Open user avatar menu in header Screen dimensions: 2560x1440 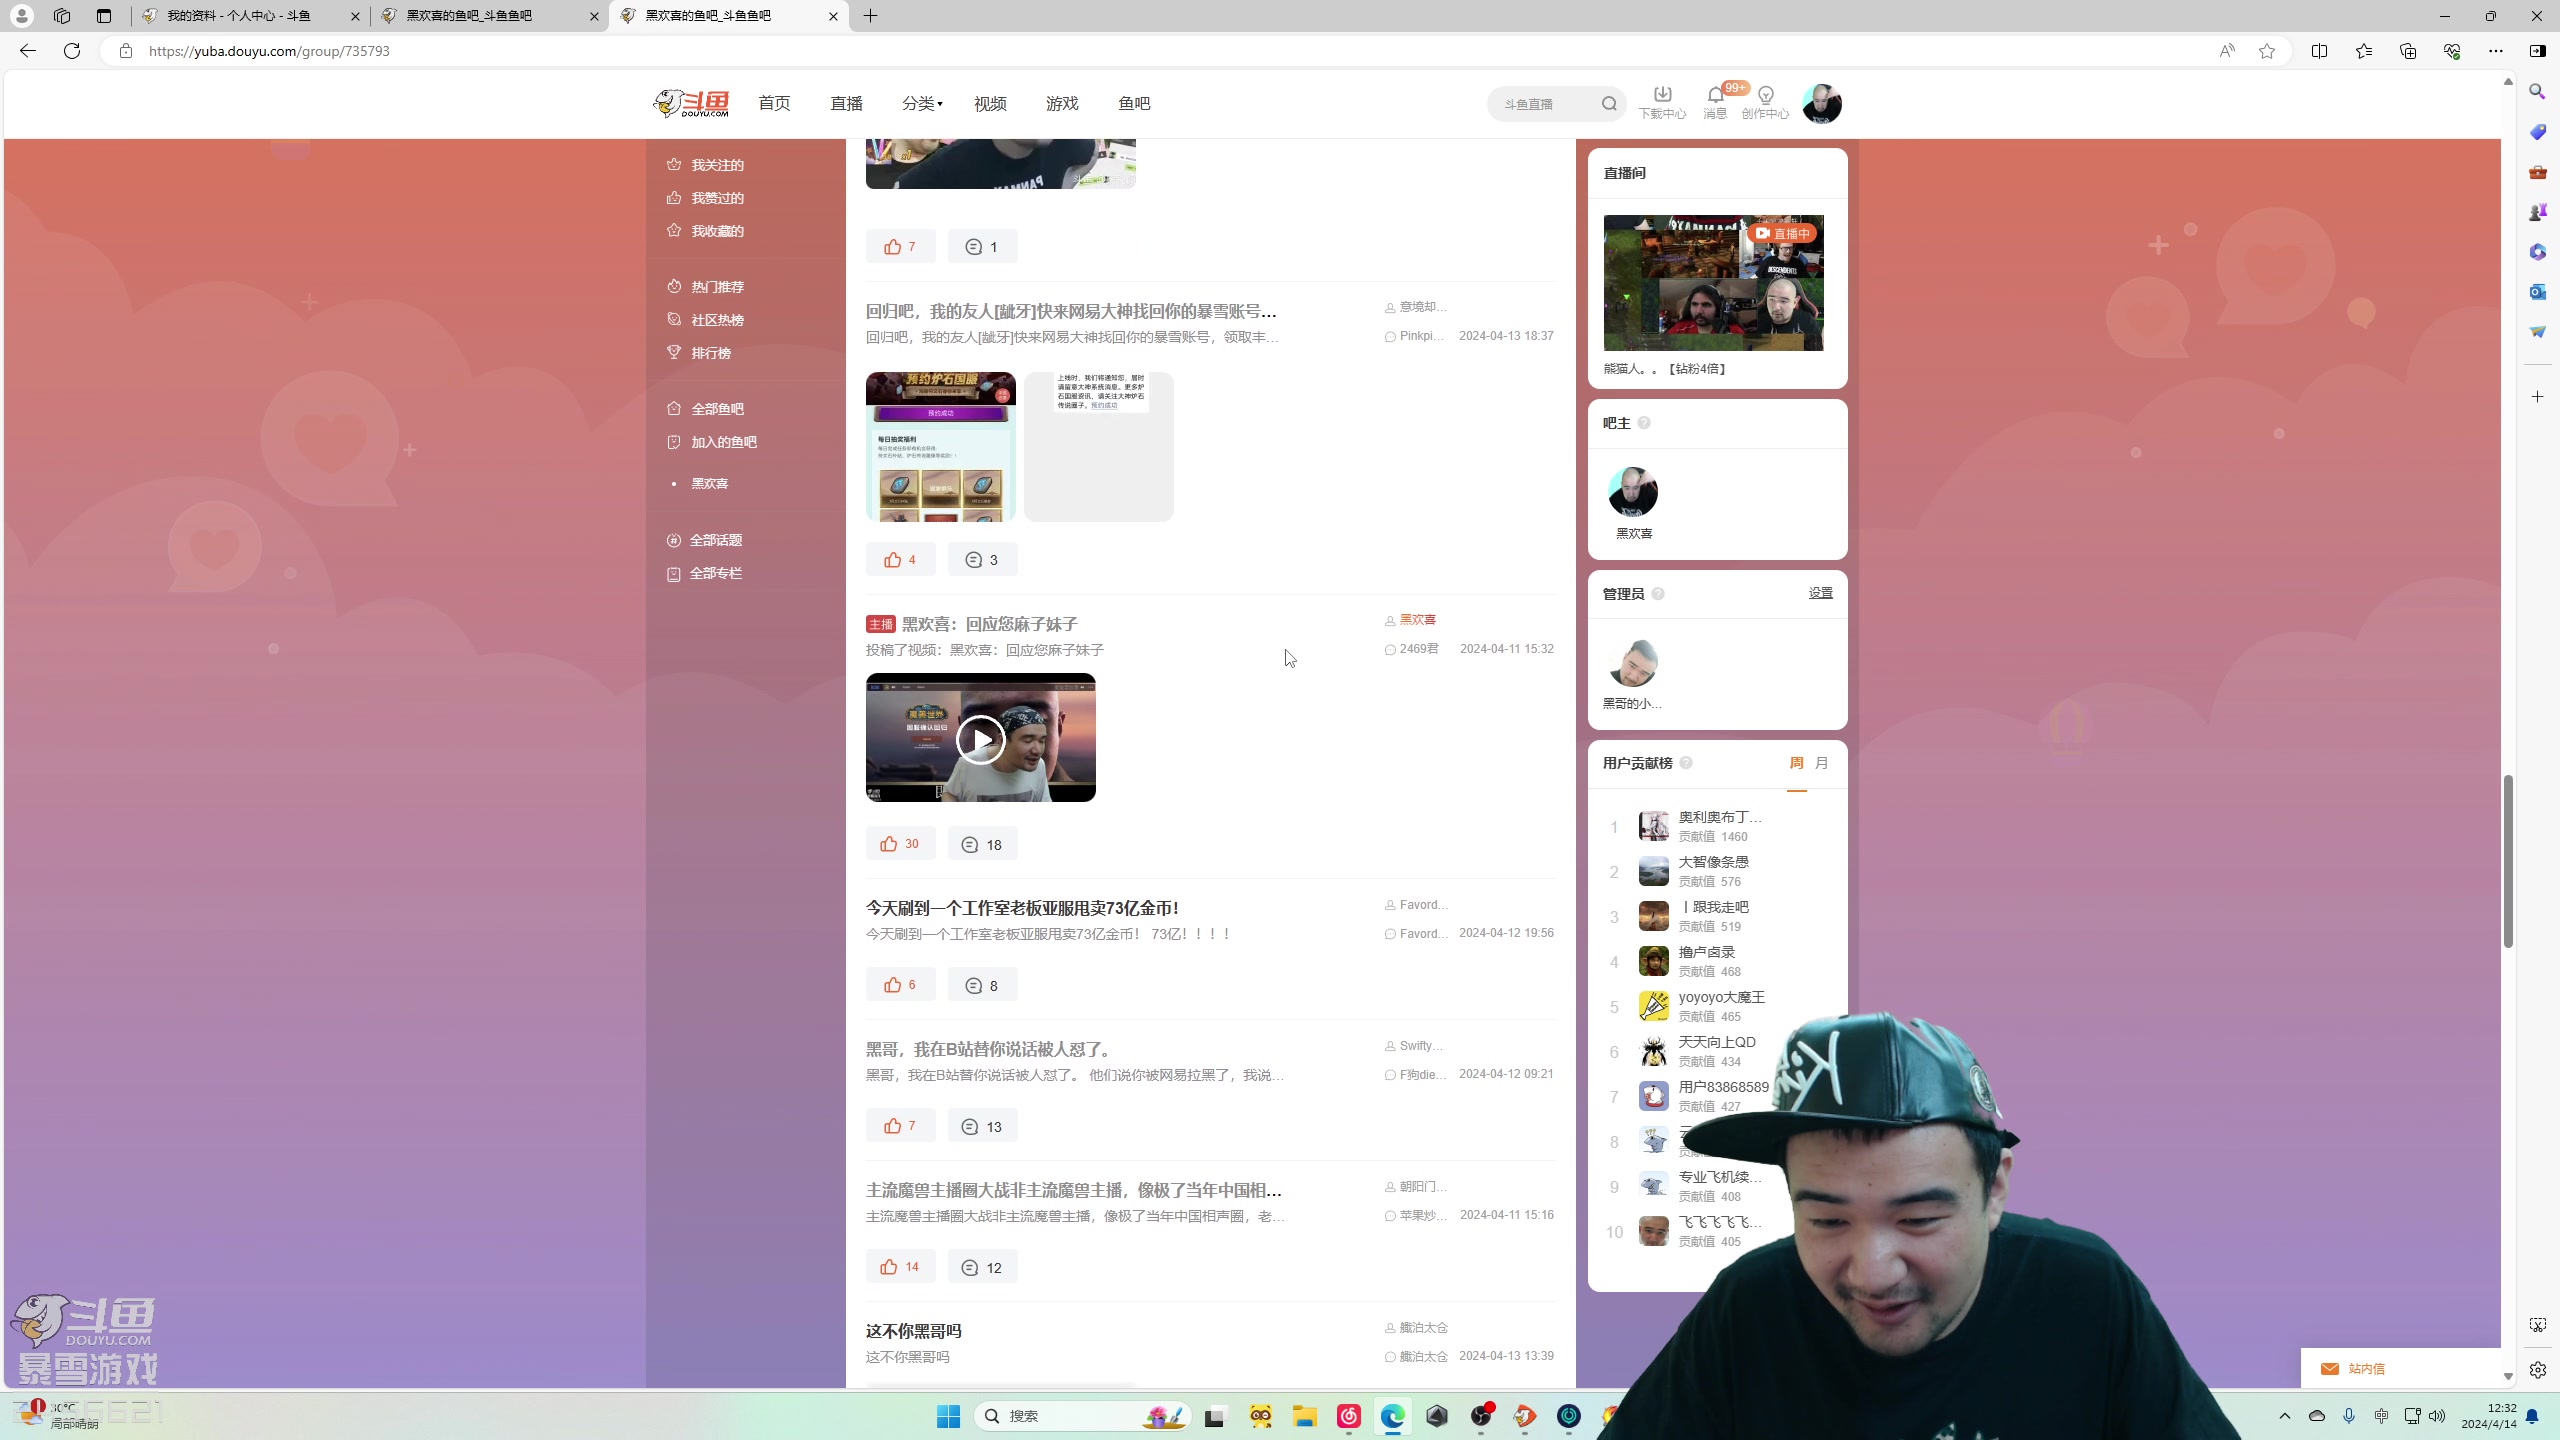[1821, 104]
